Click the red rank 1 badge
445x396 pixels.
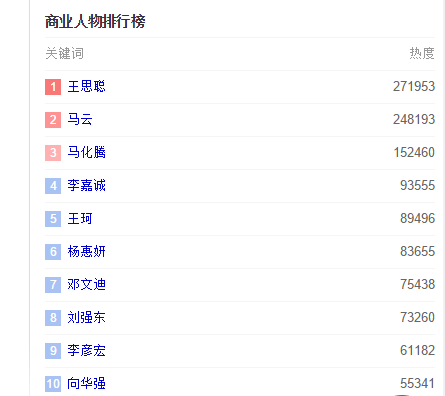pos(53,87)
